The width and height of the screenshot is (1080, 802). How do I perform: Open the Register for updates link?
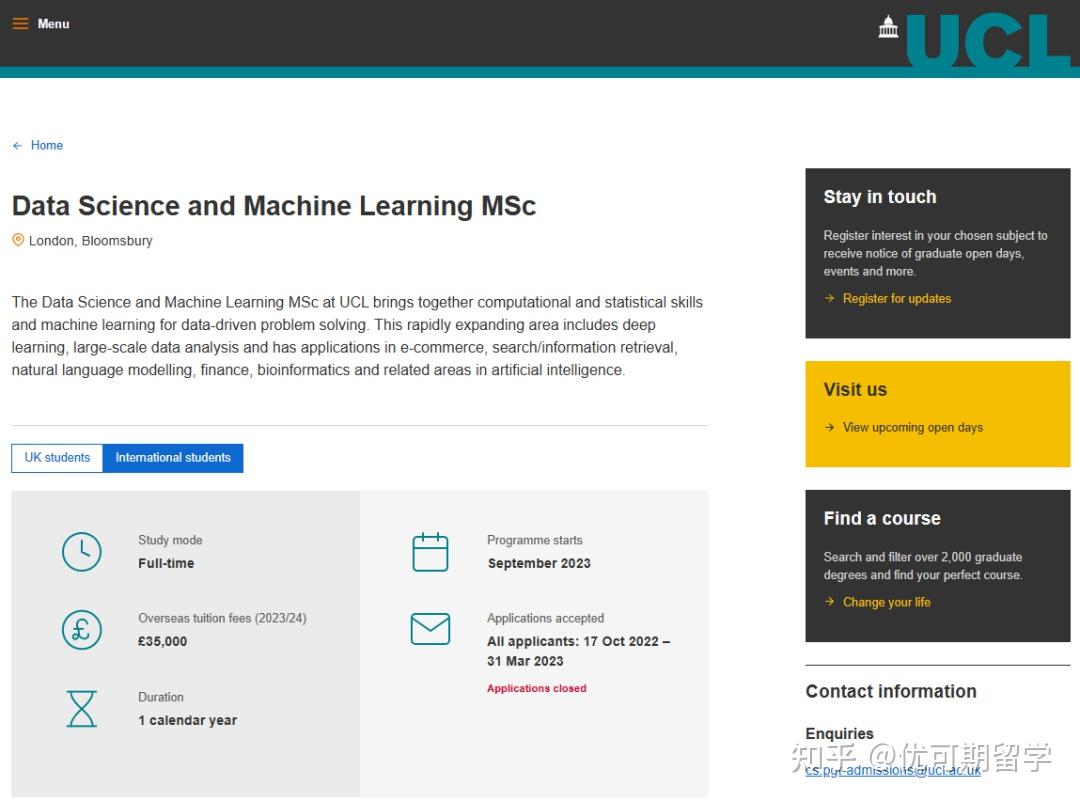coord(897,298)
